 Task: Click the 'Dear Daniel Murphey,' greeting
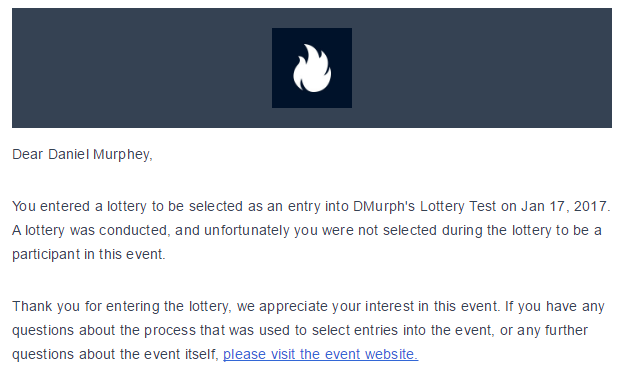tap(82, 154)
